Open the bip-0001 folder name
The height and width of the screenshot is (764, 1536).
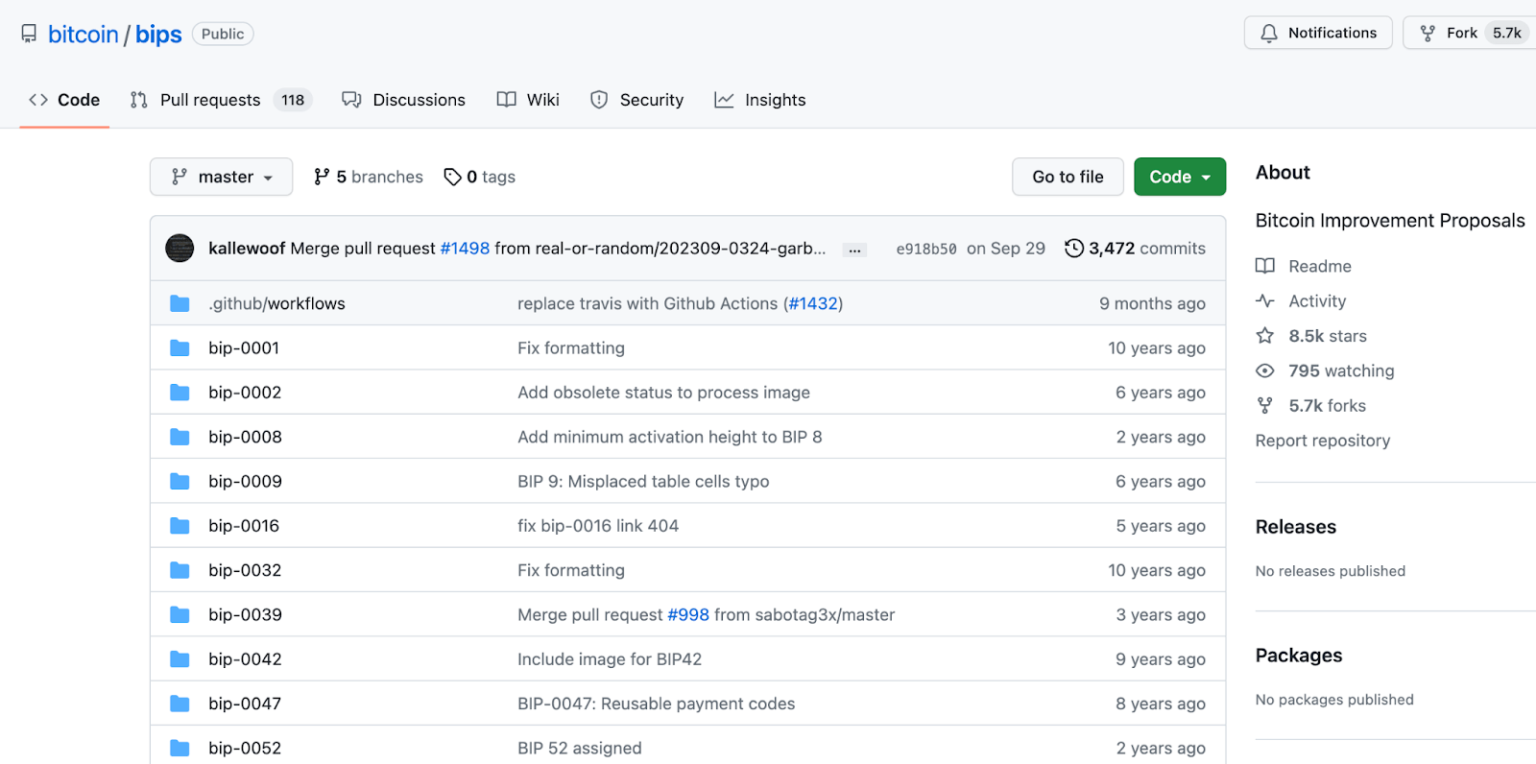click(244, 348)
